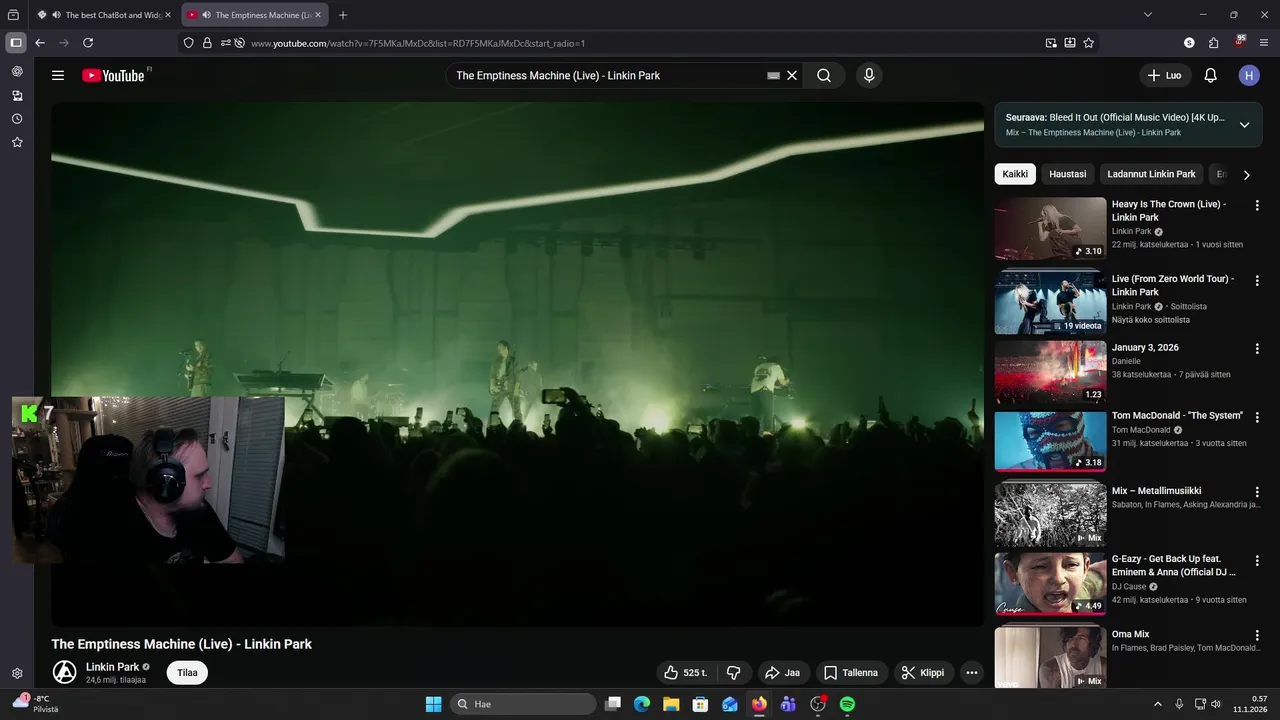Toggle the browser sidebar panel button
Viewport: 1280px width, 720px height.
point(15,43)
